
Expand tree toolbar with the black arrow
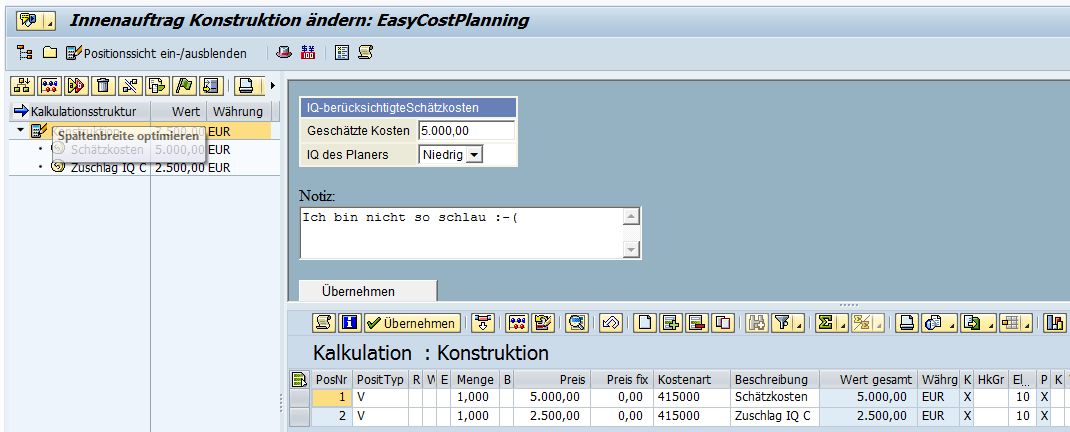[273, 85]
